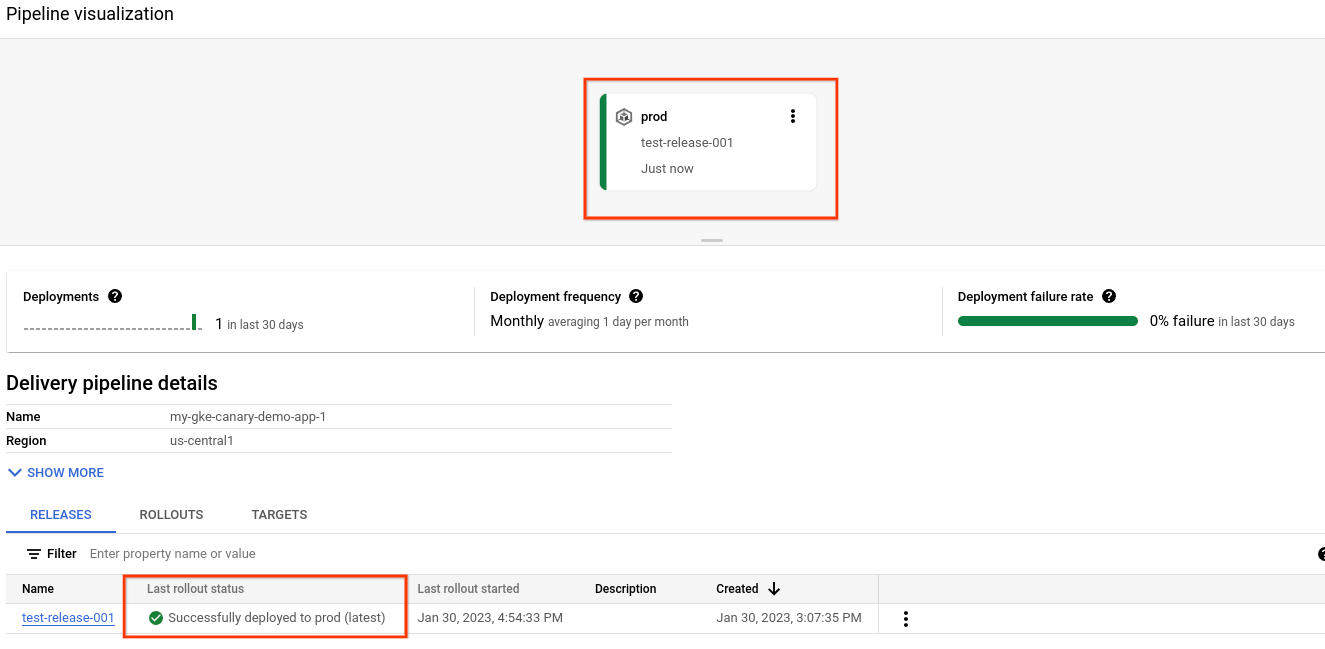The width and height of the screenshot is (1325, 649).
Task: Switch to the TARGETS tab
Action: click(279, 514)
